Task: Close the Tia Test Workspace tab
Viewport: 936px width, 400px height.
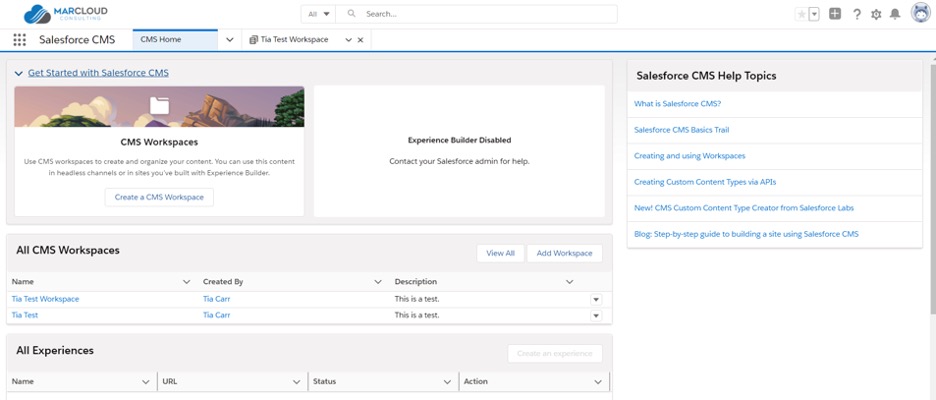Action: (x=360, y=40)
